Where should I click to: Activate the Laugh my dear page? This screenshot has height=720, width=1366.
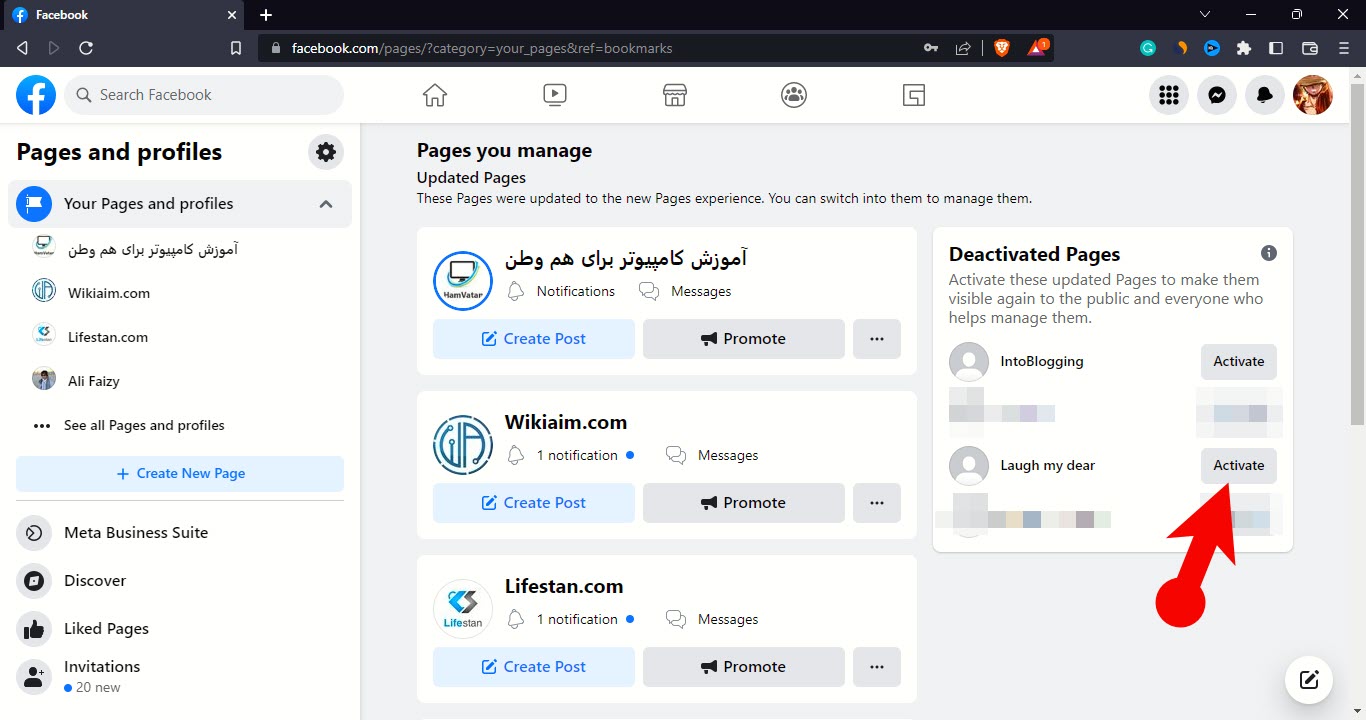tap(1238, 465)
